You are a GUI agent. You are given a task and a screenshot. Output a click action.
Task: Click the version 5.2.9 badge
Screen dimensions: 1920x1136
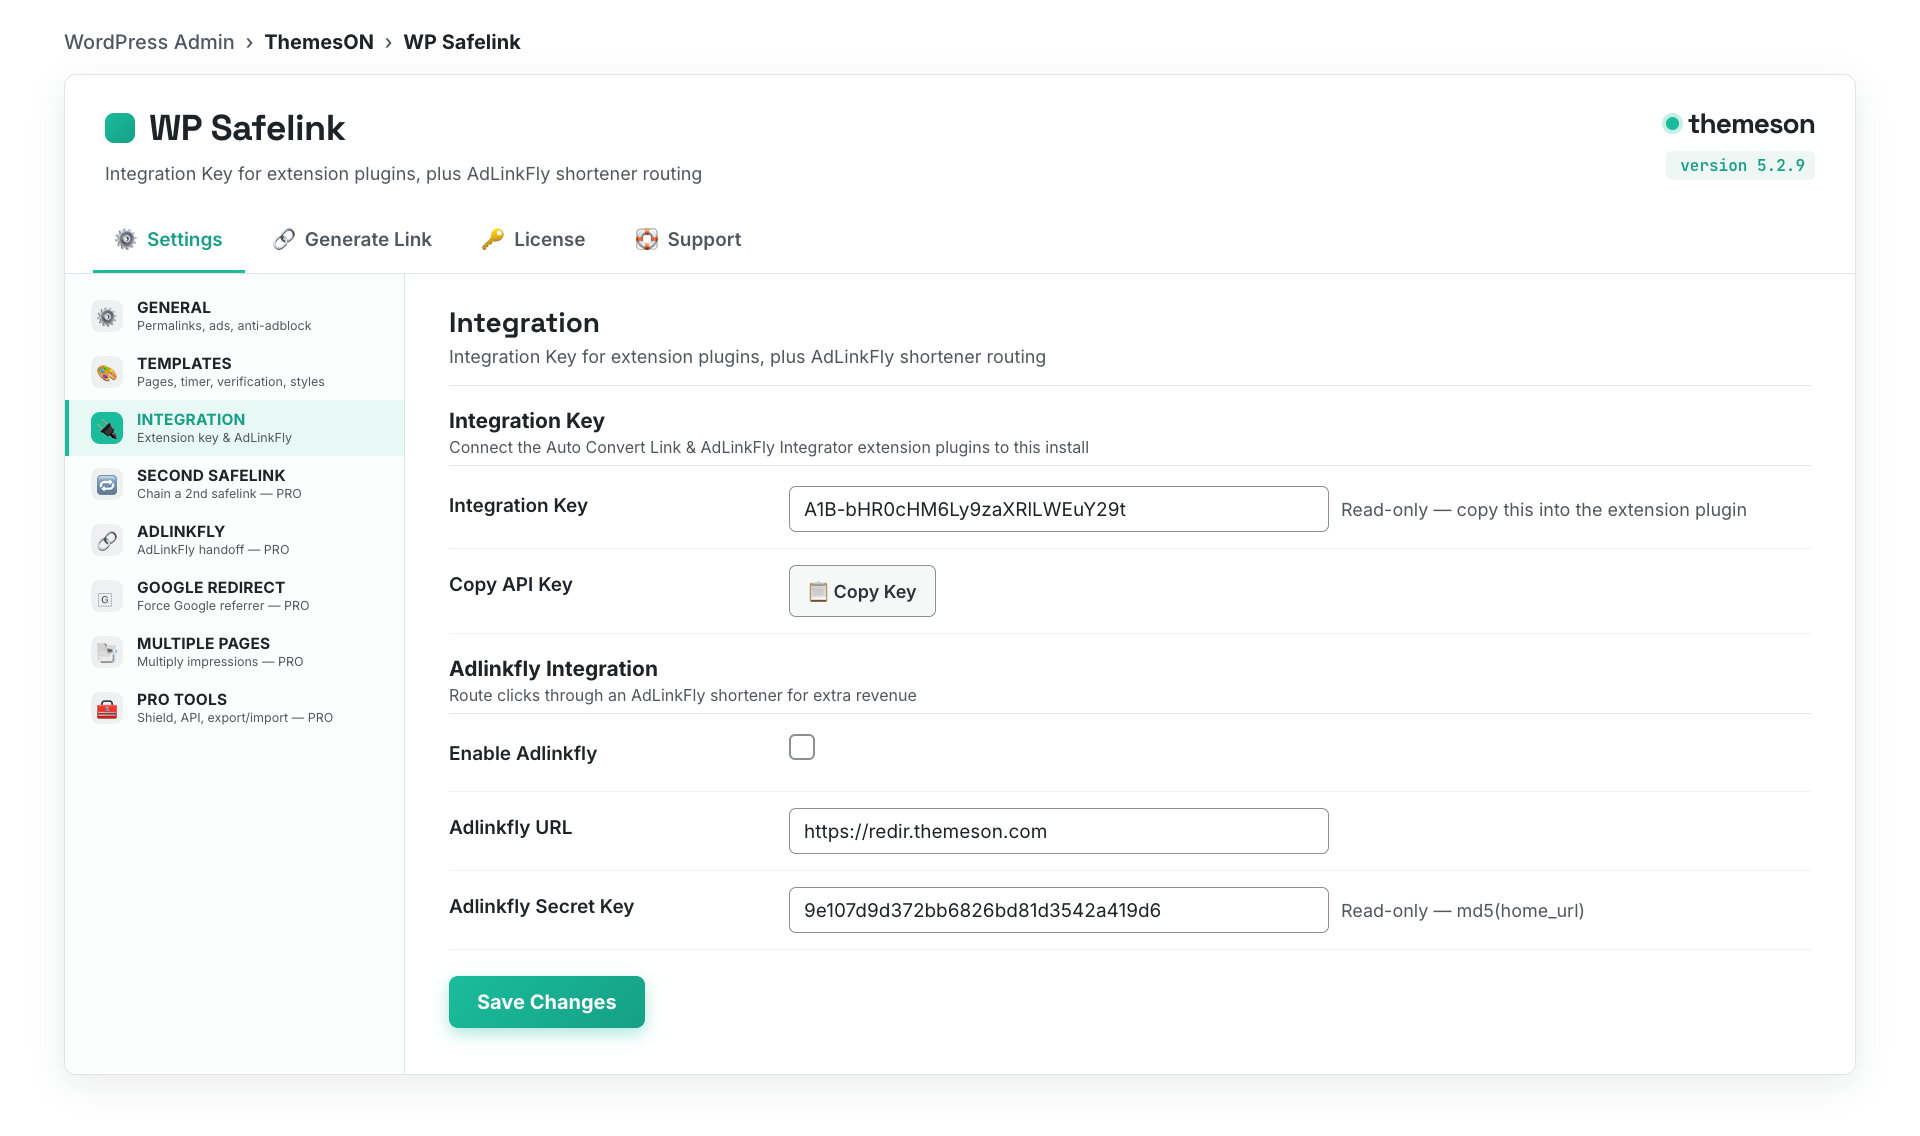point(1740,166)
